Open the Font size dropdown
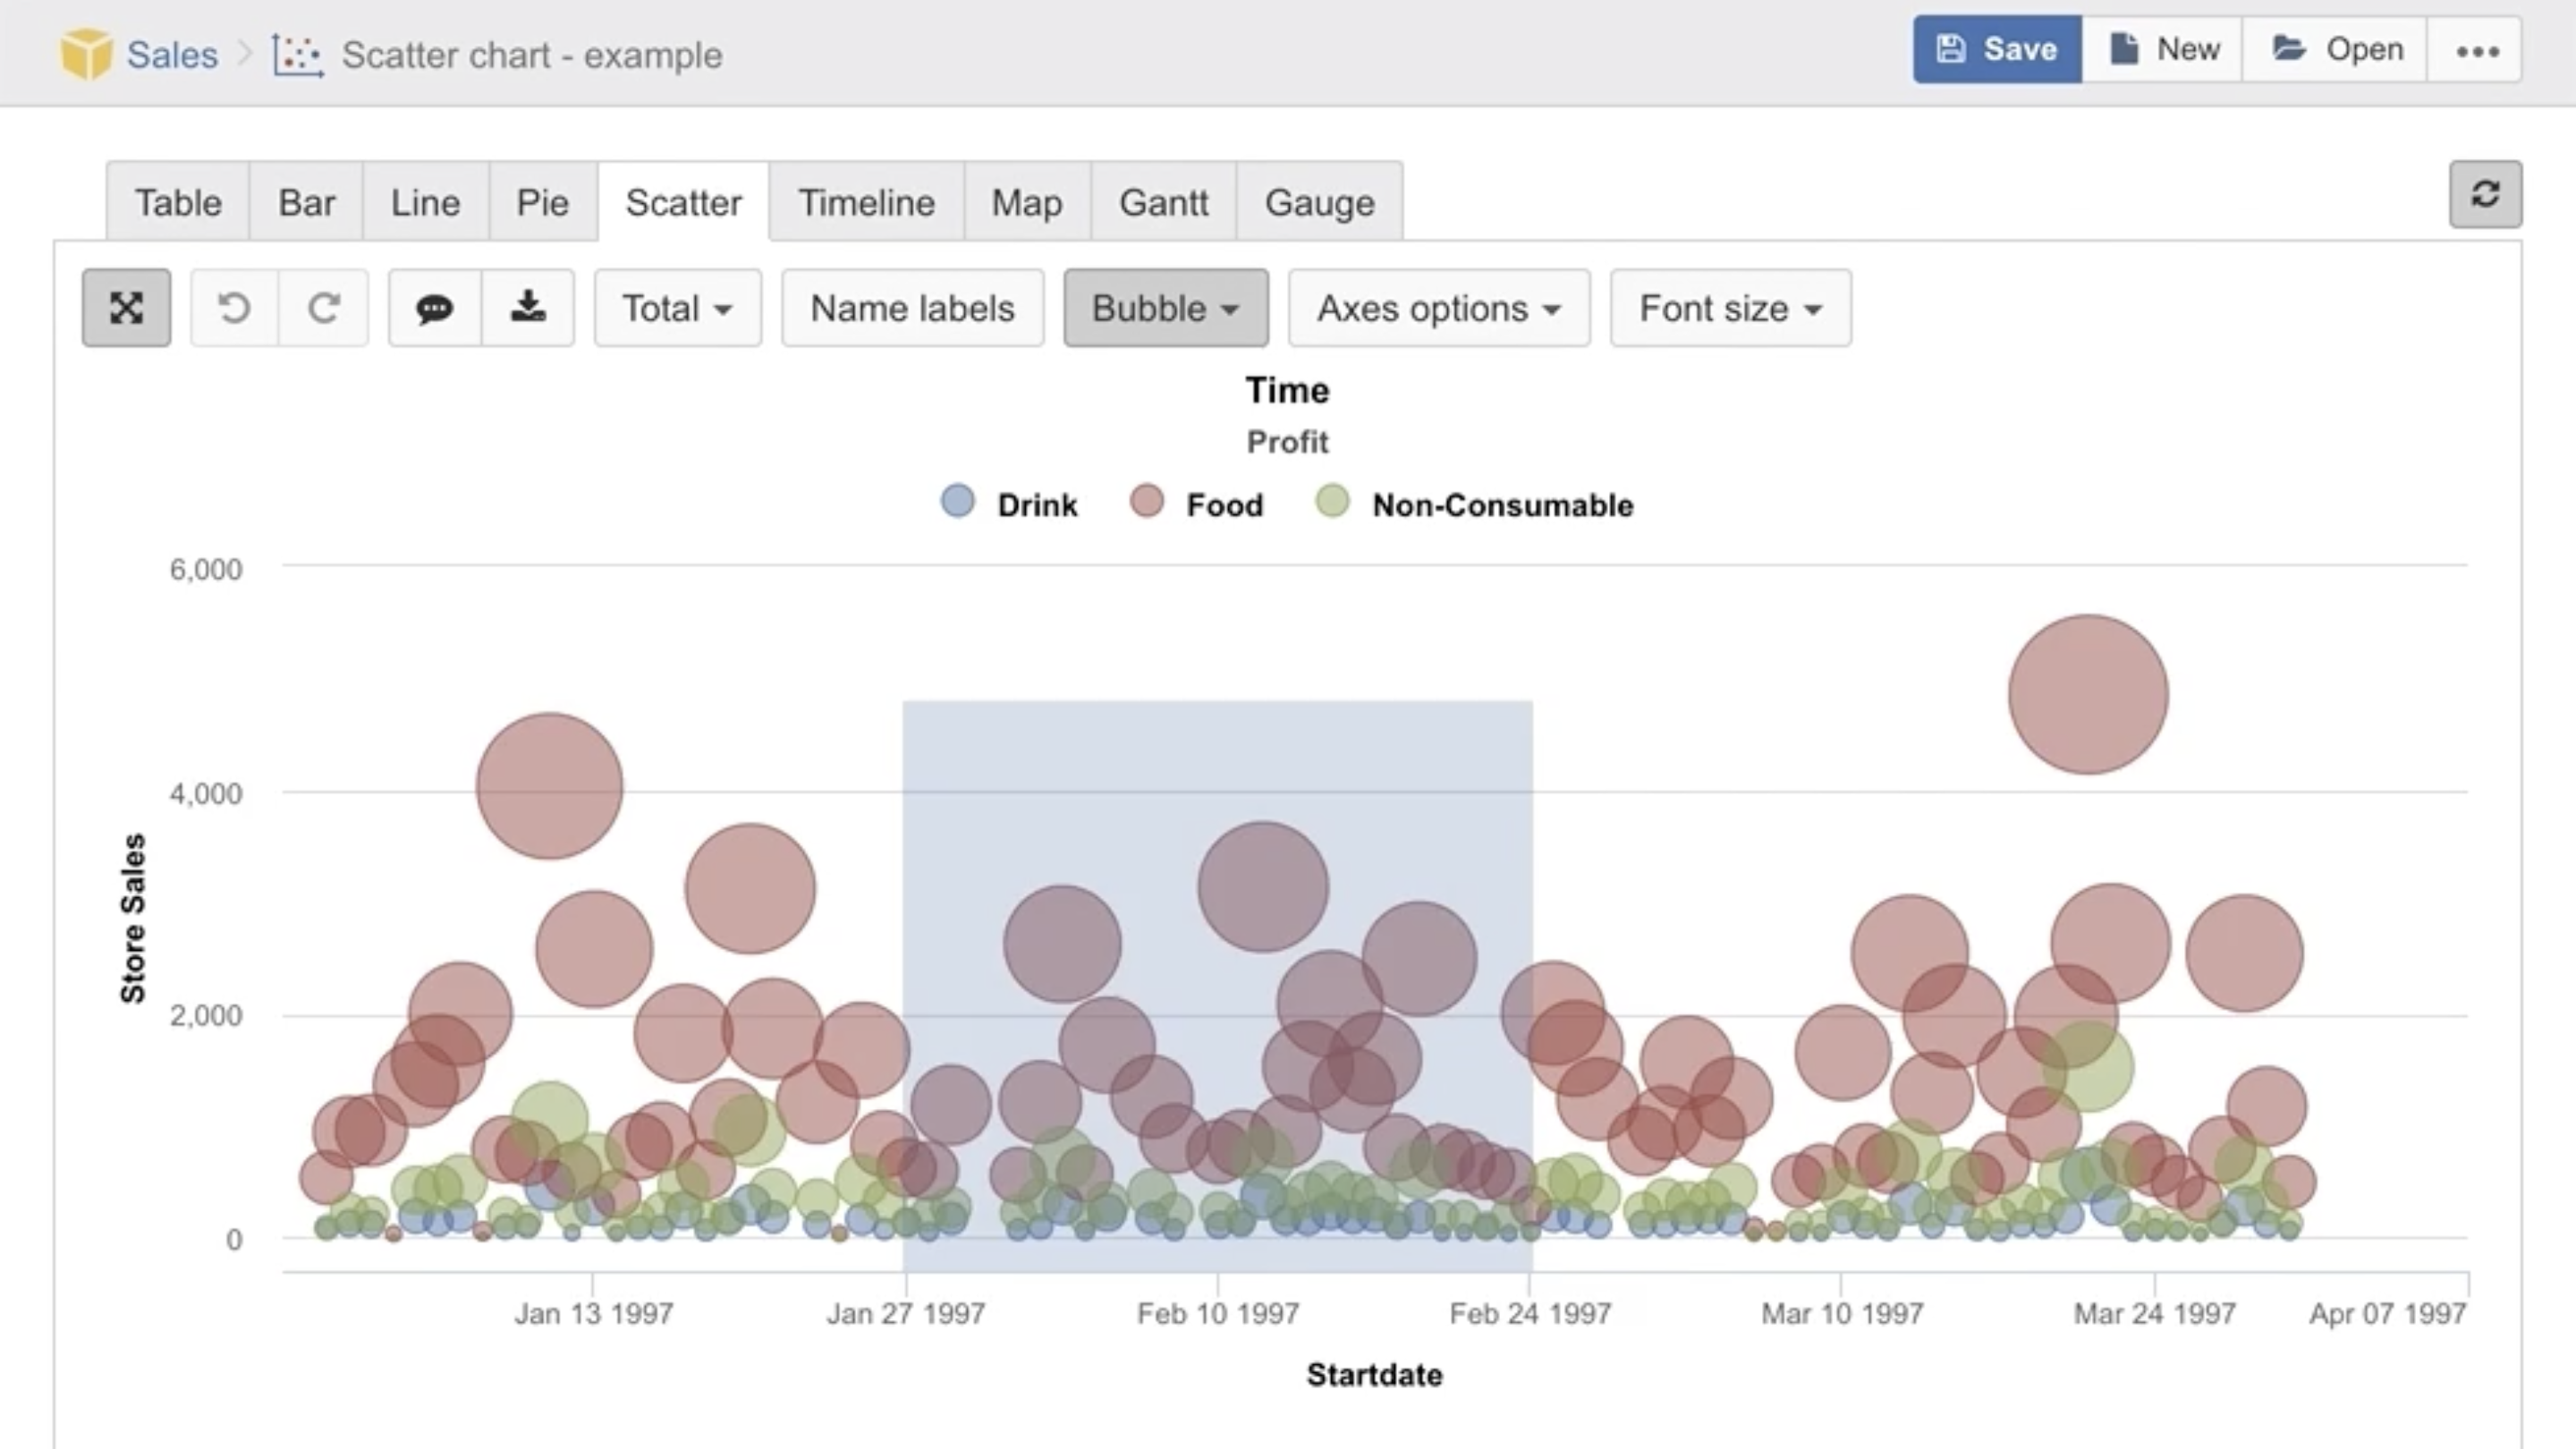The image size is (2576, 1449). 1730,308
